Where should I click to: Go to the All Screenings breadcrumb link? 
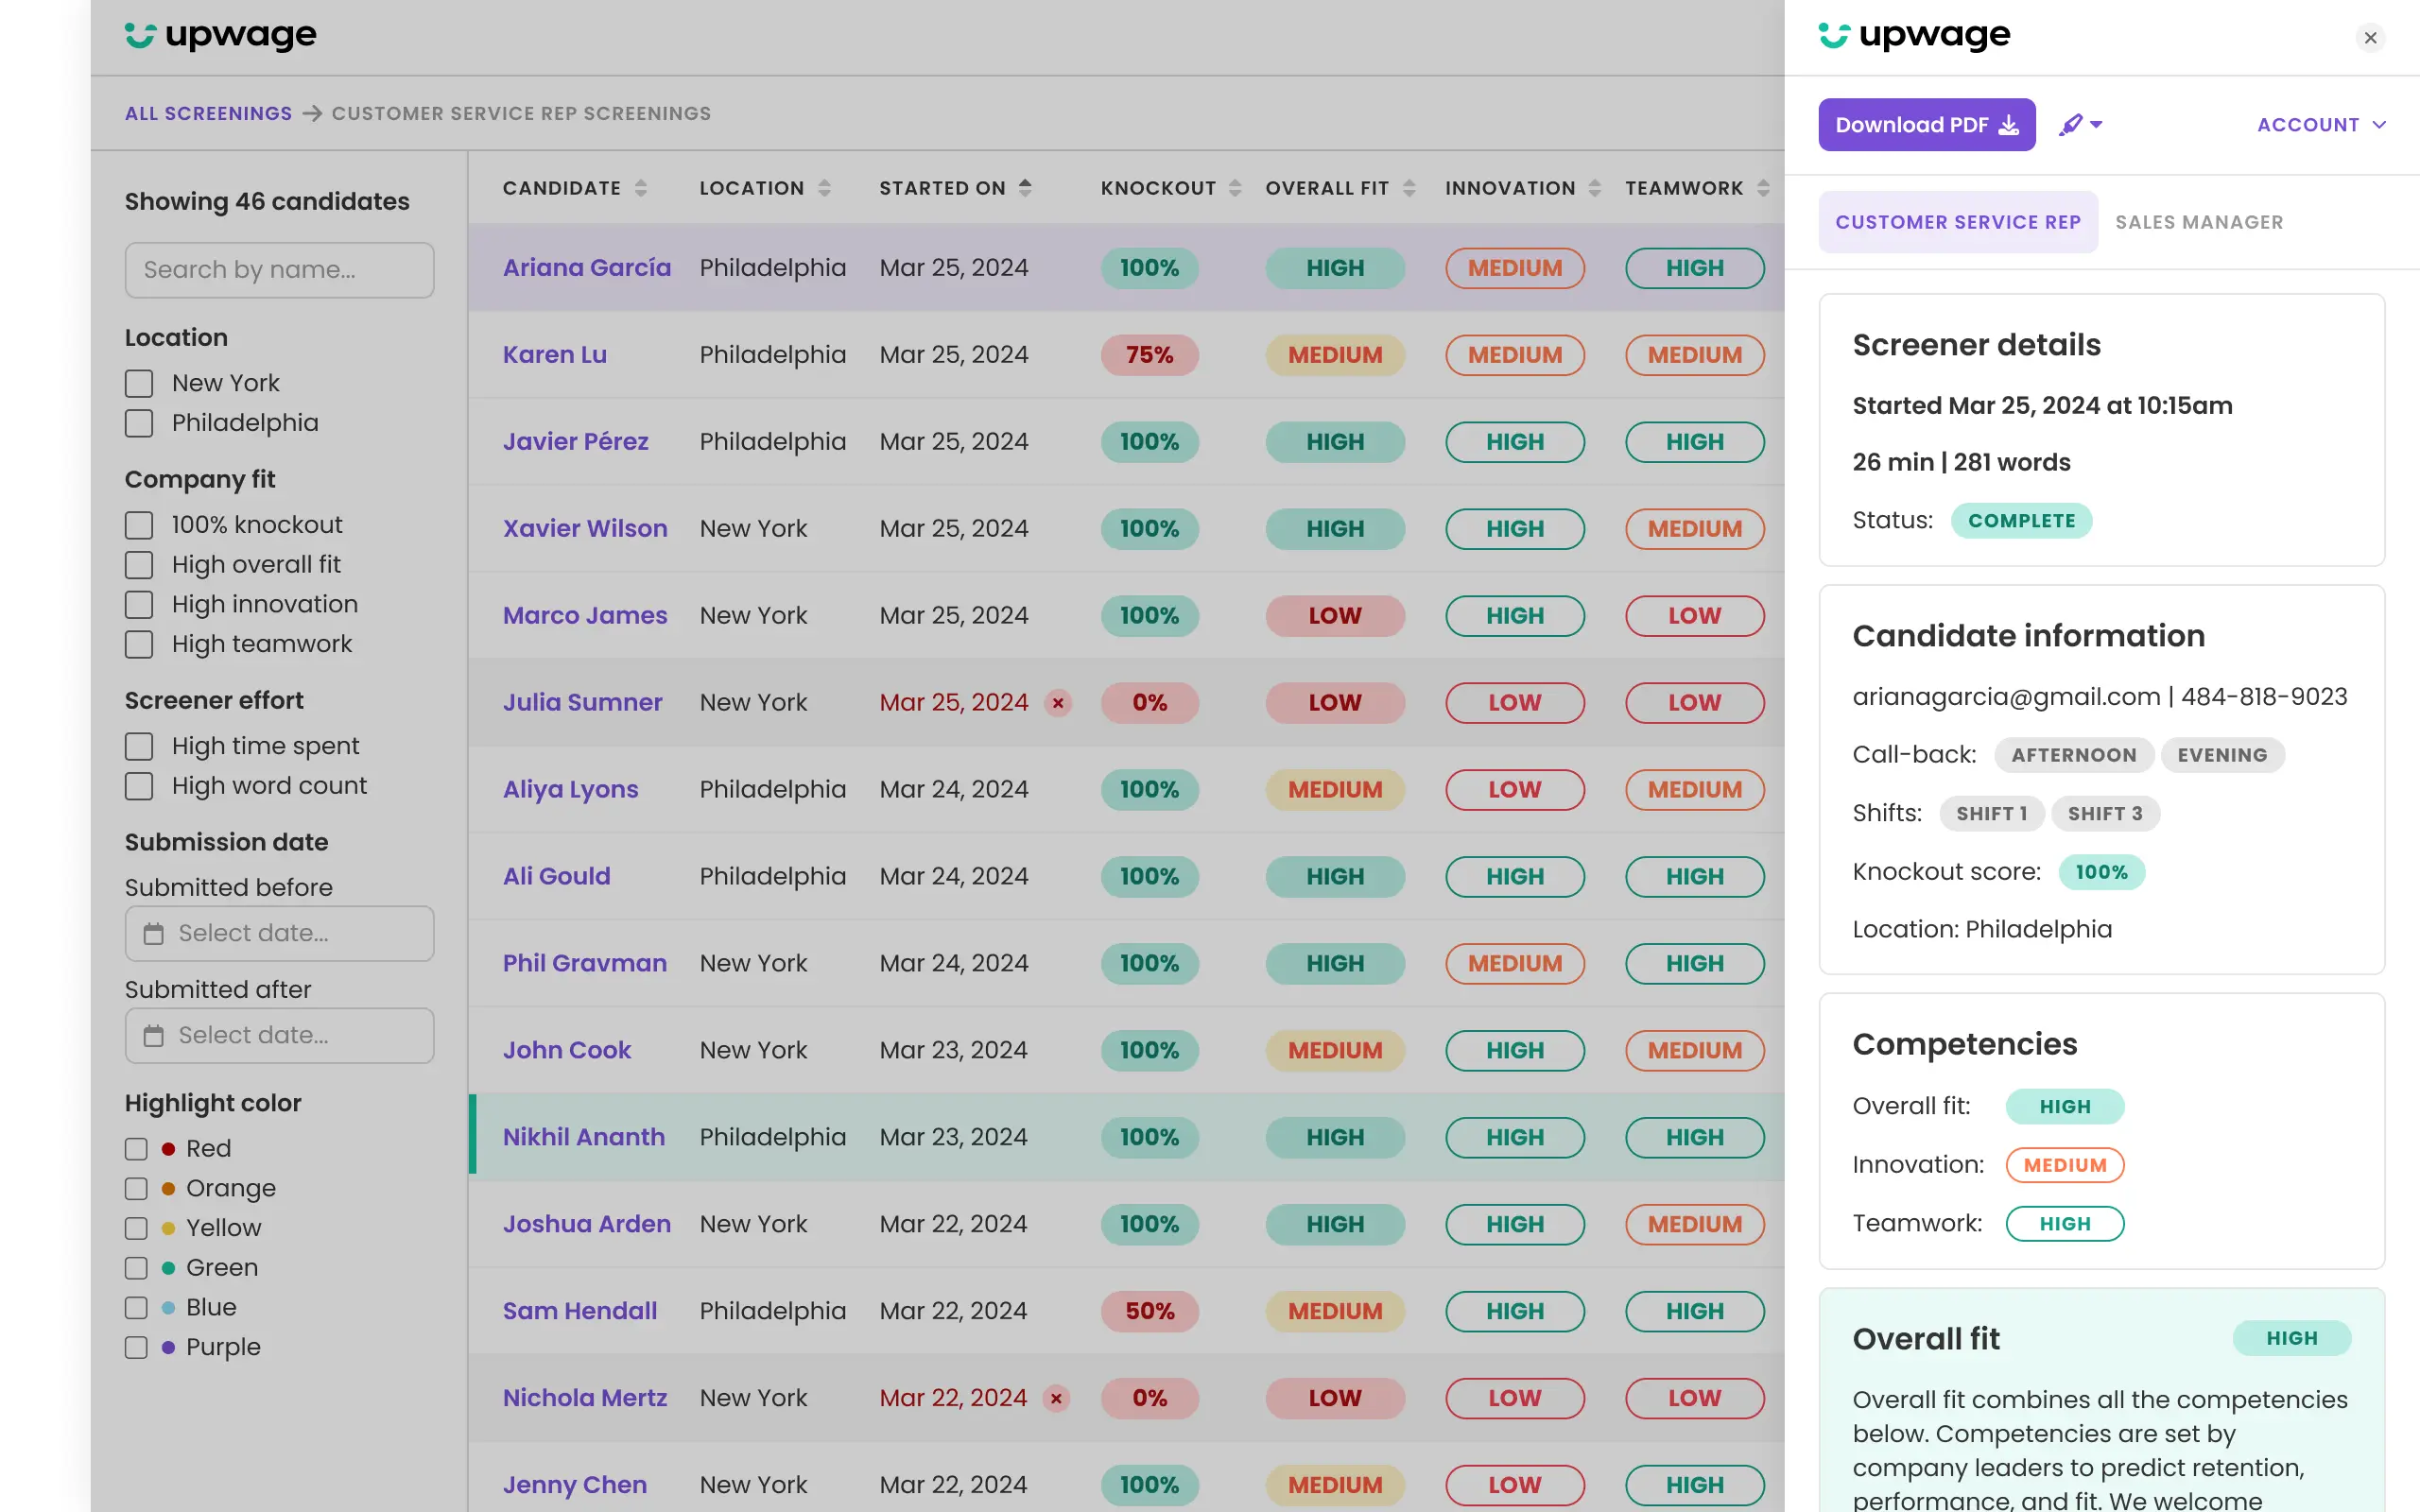[208, 114]
